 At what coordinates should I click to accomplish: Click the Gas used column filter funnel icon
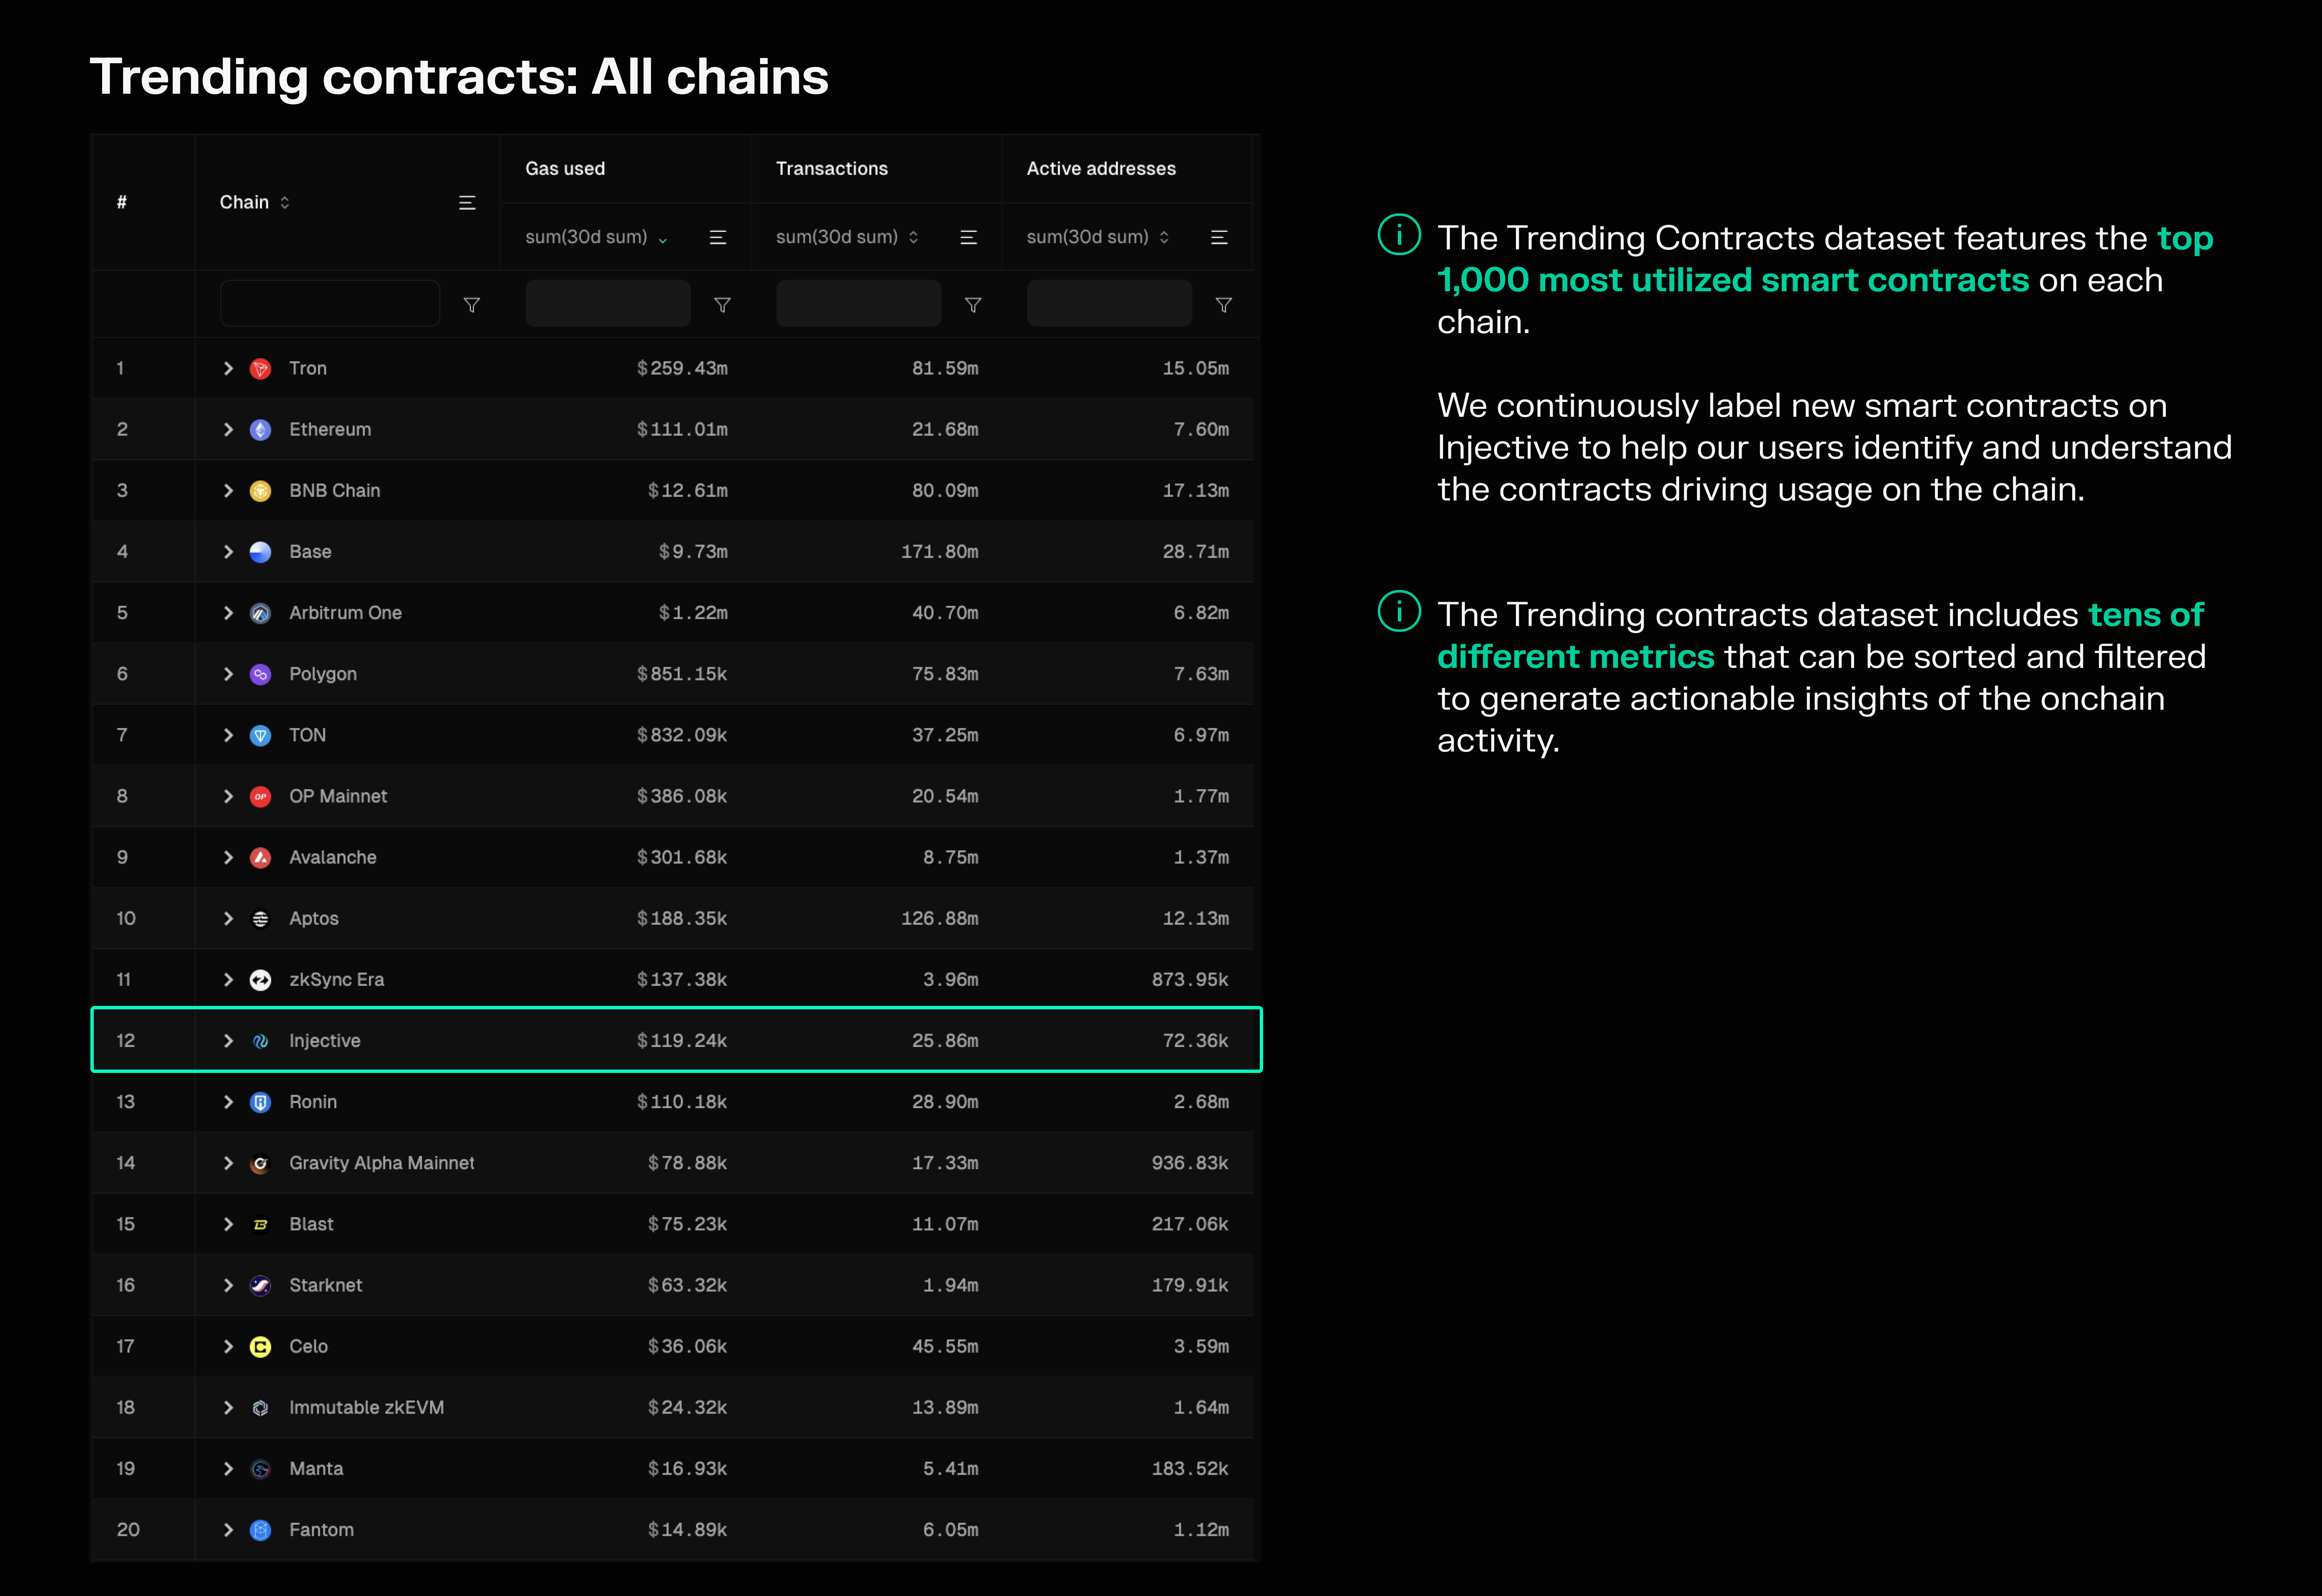tap(722, 305)
